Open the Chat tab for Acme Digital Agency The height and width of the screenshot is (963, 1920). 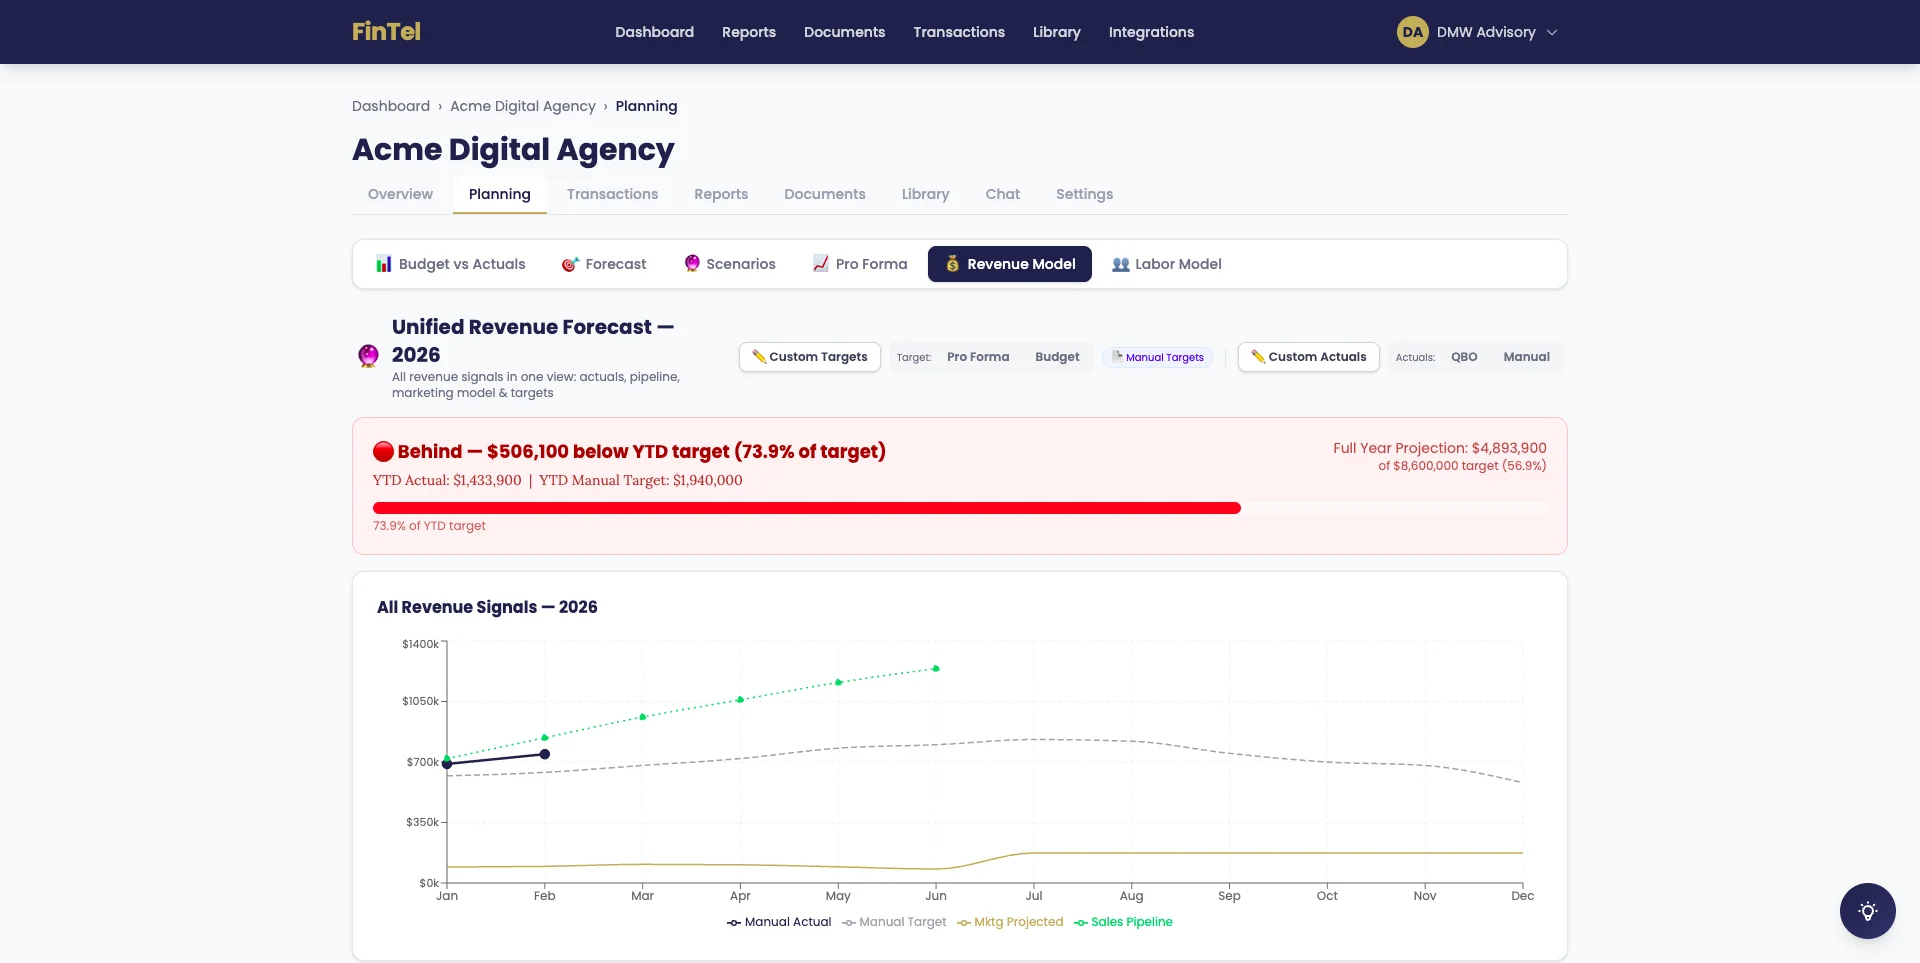point(1002,194)
